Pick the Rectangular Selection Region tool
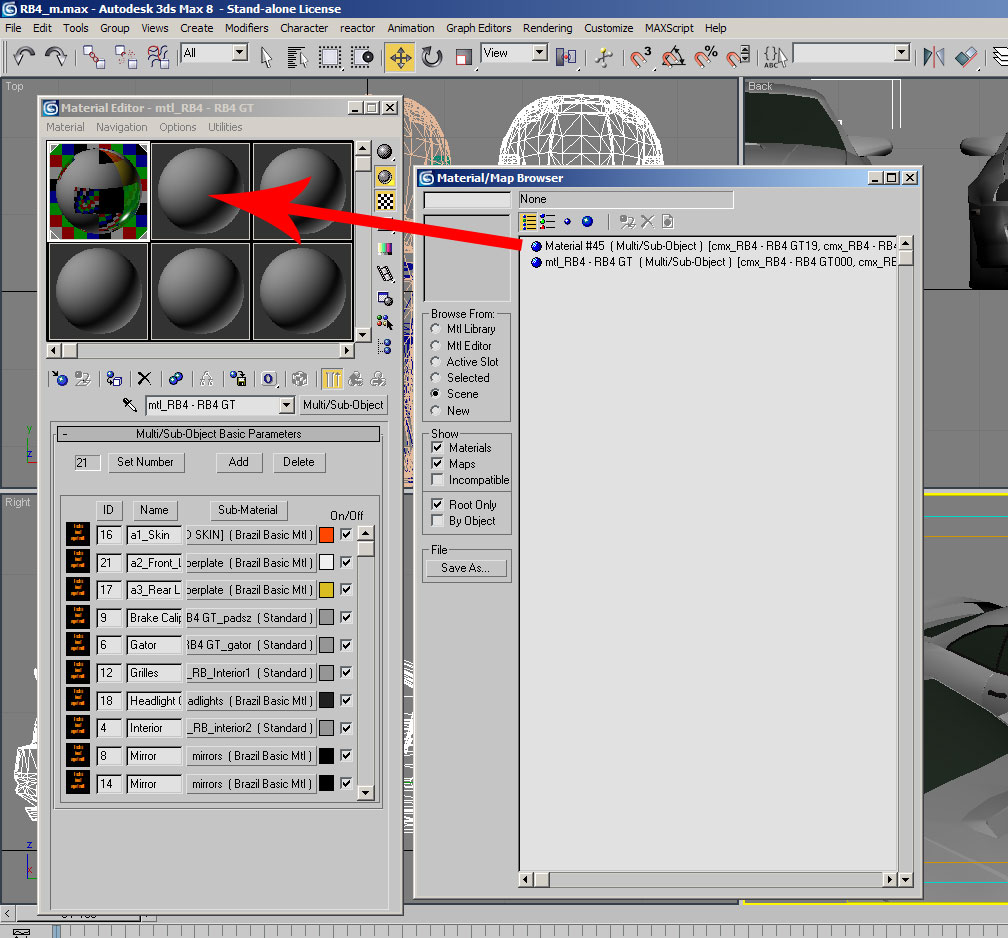1008x938 pixels. [x=330, y=57]
